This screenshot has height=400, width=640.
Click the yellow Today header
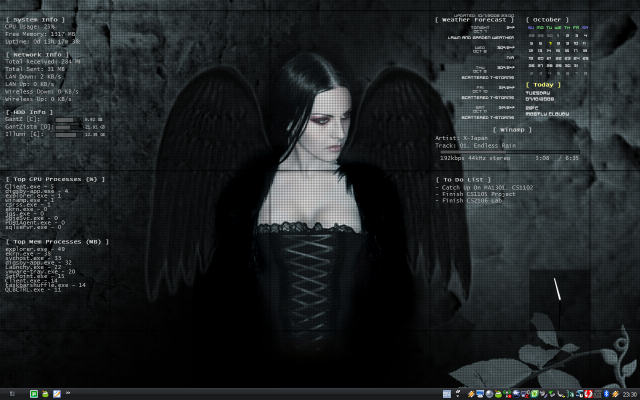(543, 85)
